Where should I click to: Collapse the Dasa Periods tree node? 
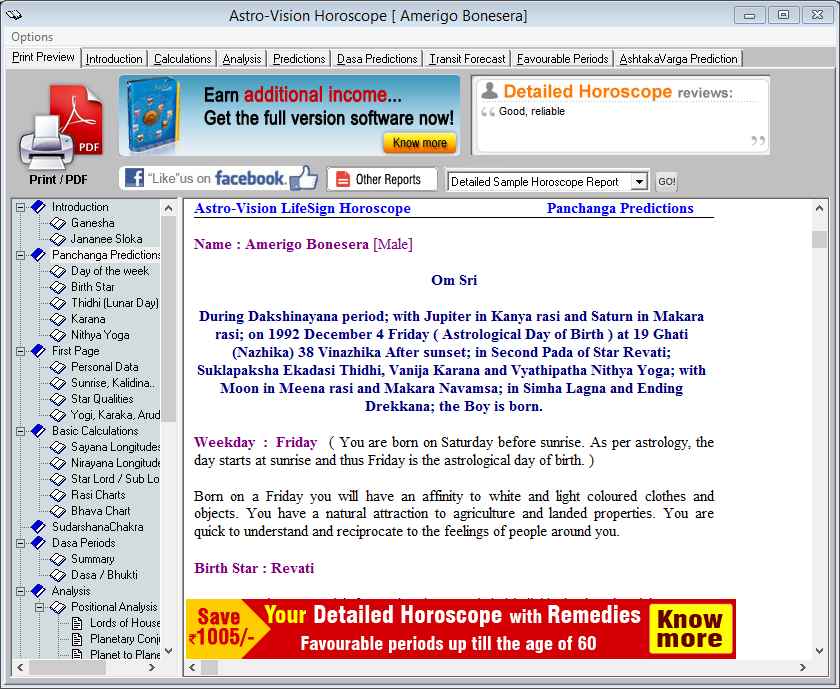(20, 543)
